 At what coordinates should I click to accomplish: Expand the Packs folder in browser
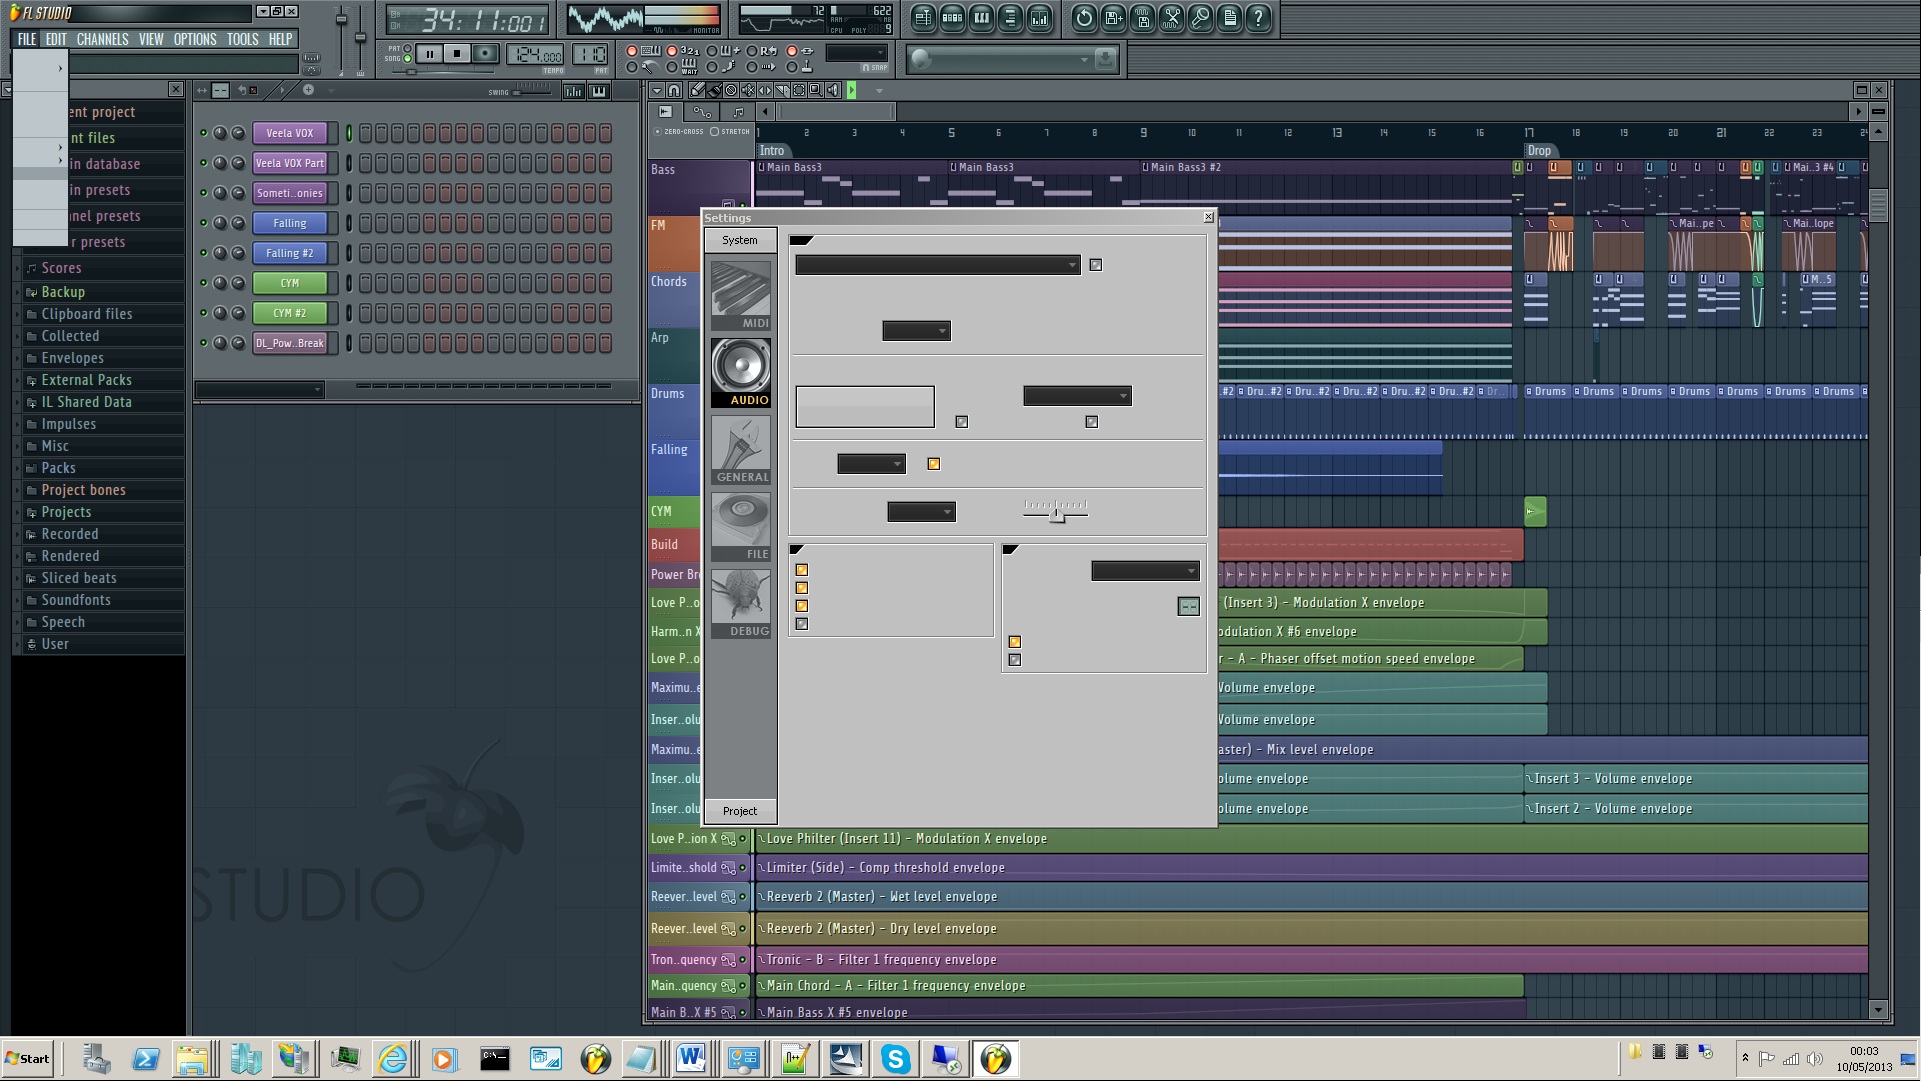tap(58, 468)
